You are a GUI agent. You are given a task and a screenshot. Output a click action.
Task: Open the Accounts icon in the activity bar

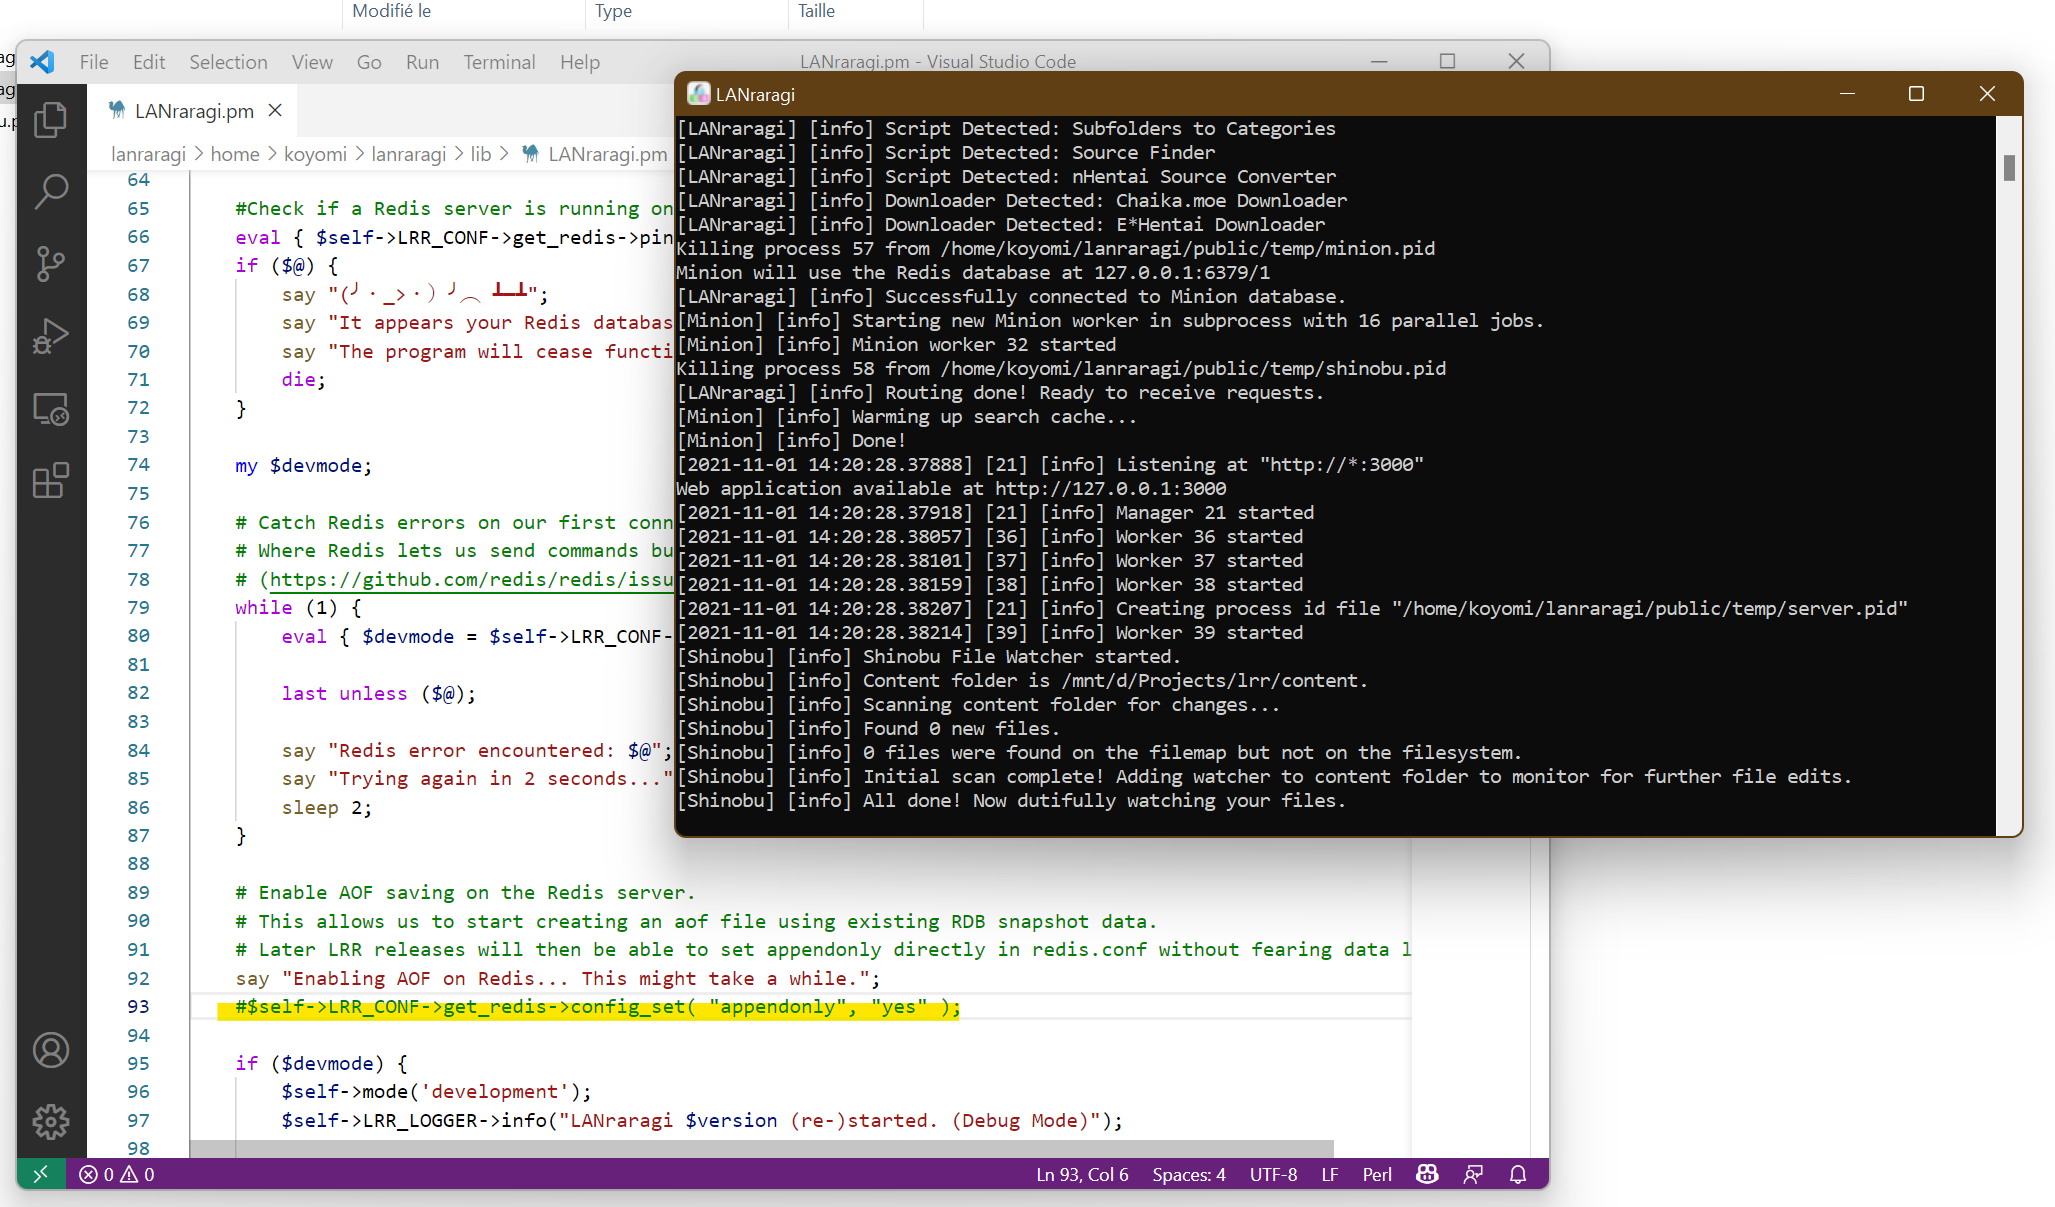(x=50, y=1050)
